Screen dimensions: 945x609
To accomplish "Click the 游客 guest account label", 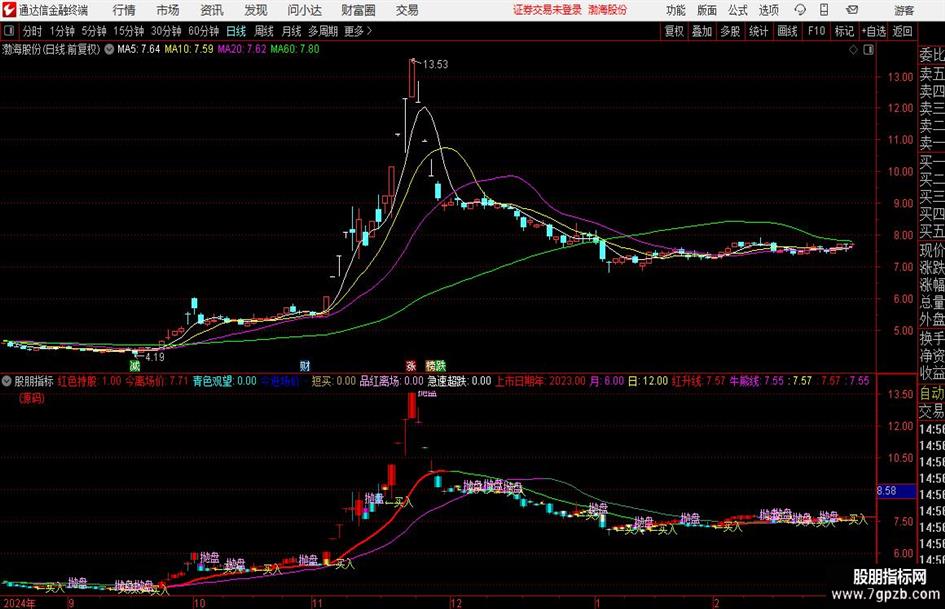I will [904, 10].
